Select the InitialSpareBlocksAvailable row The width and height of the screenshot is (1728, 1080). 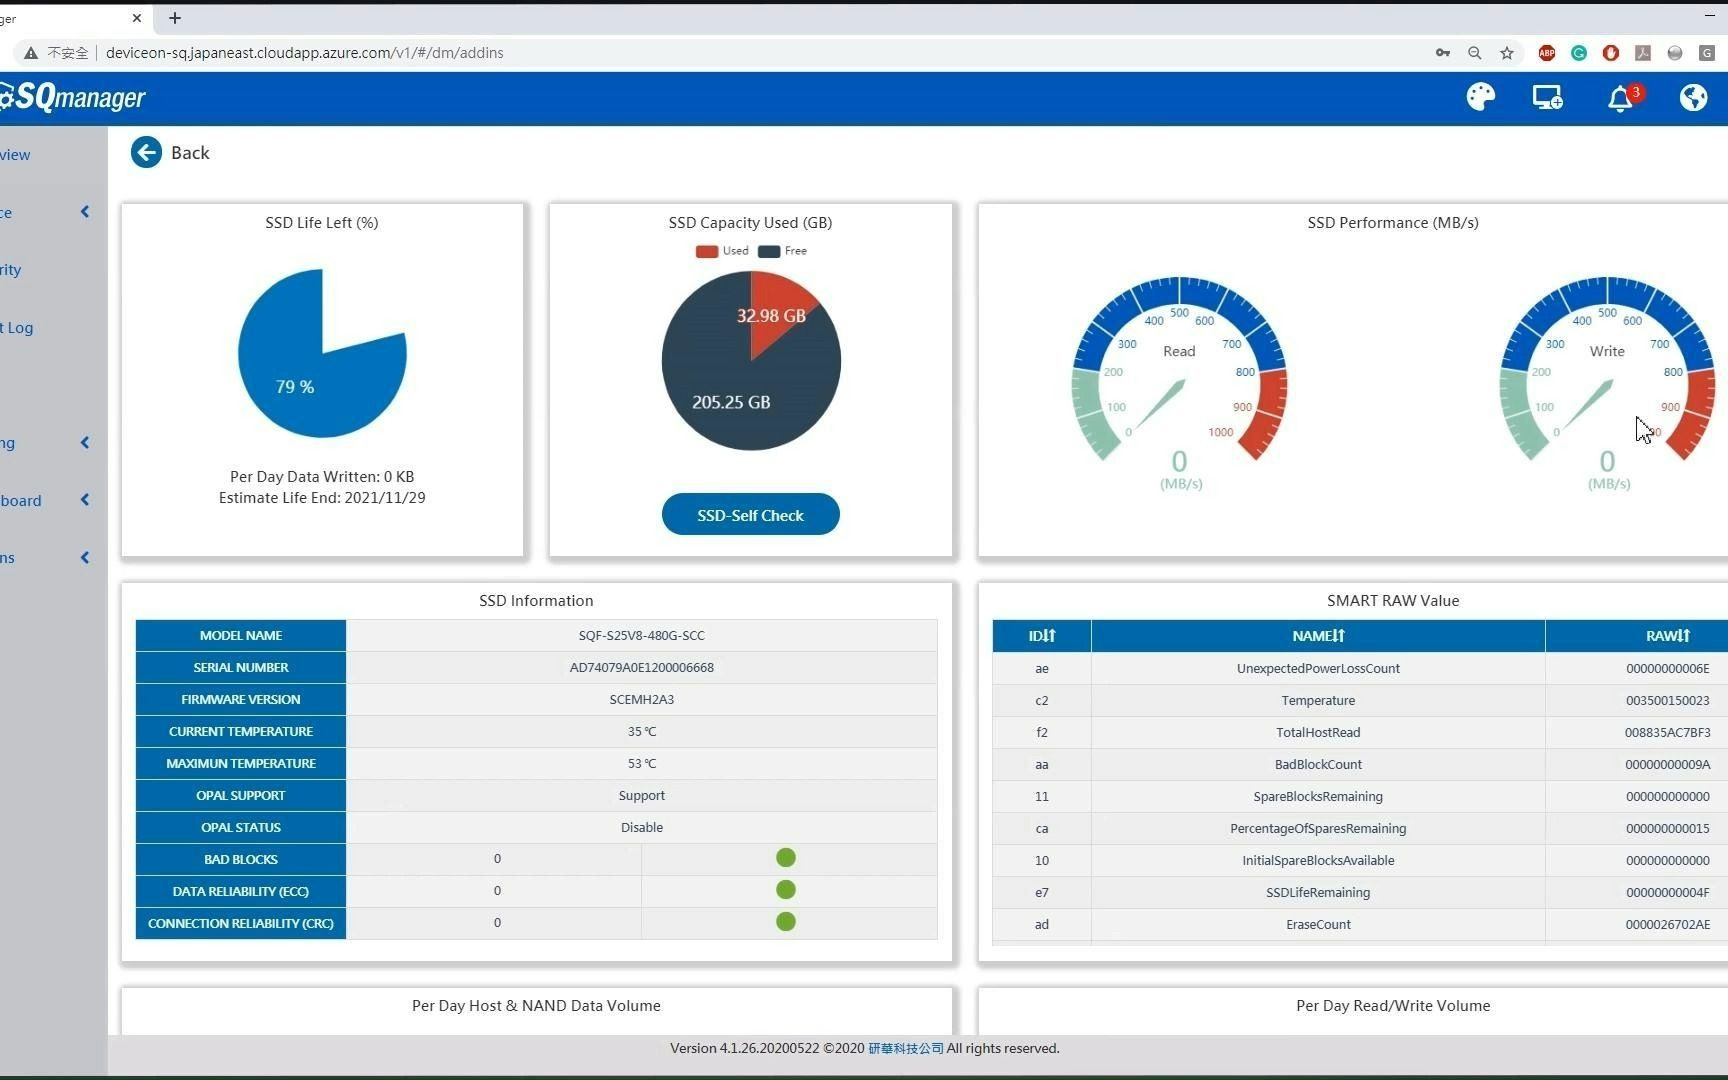pyautogui.click(x=1360, y=860)
